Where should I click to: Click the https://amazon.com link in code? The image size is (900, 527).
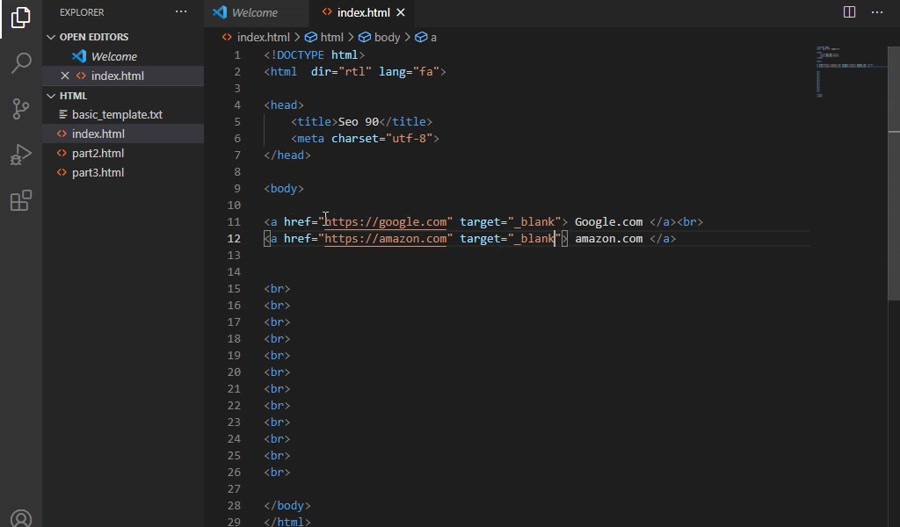click(x=385, y=239)
